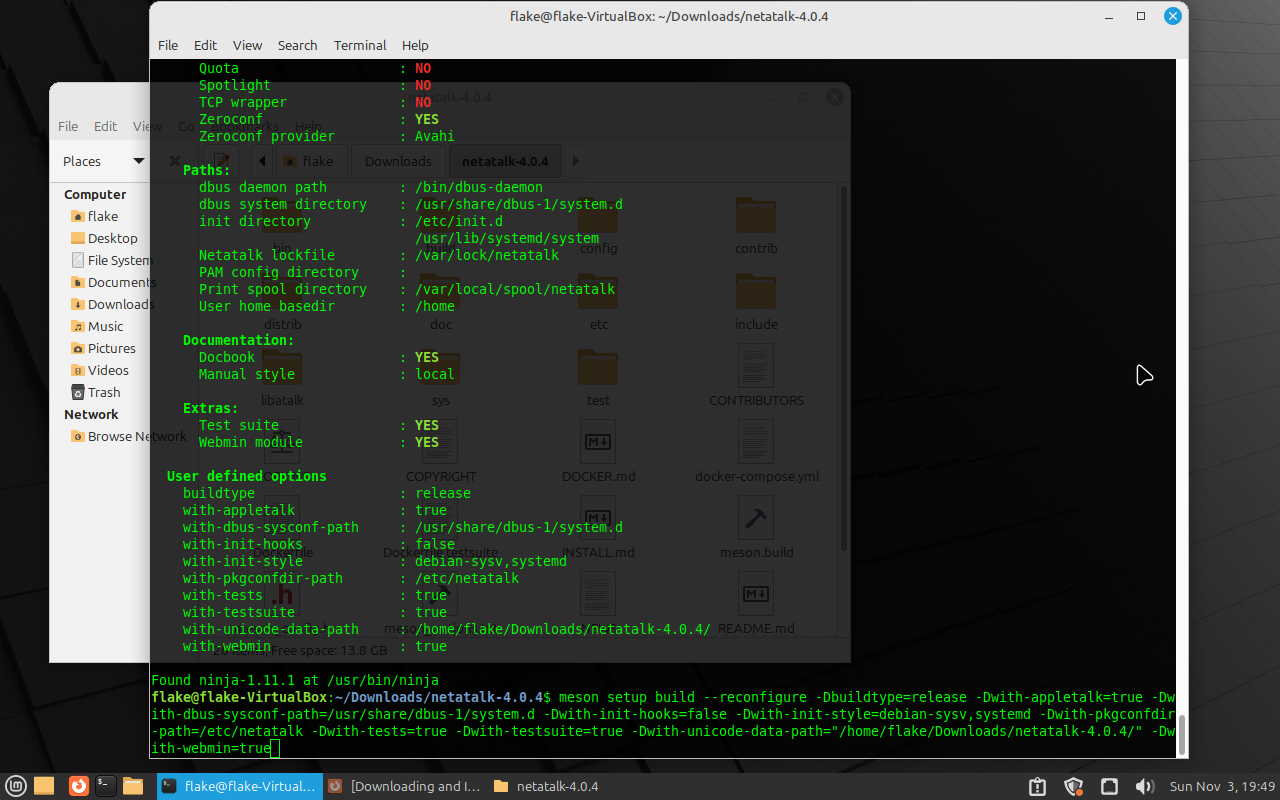Click the '/var/local/spool/netatalk' path text

515,289
